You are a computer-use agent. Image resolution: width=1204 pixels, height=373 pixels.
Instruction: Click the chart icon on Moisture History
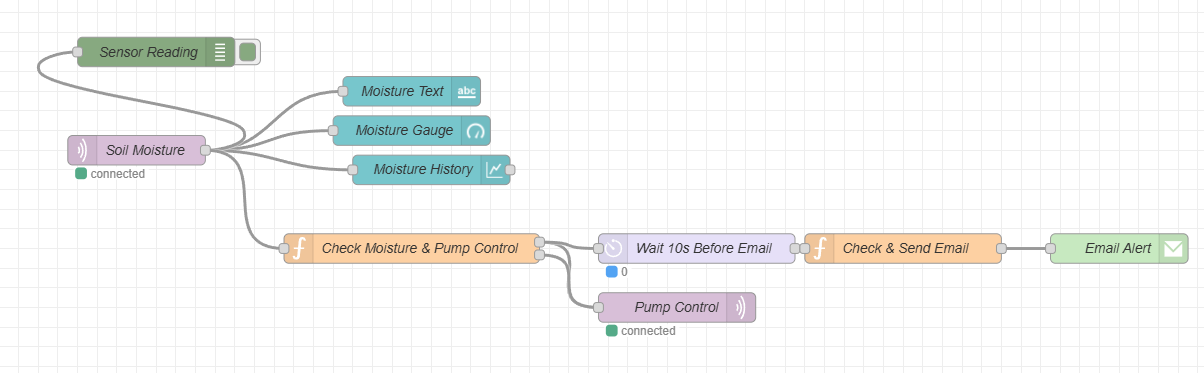pyautogui.click(x=495, y=169)
